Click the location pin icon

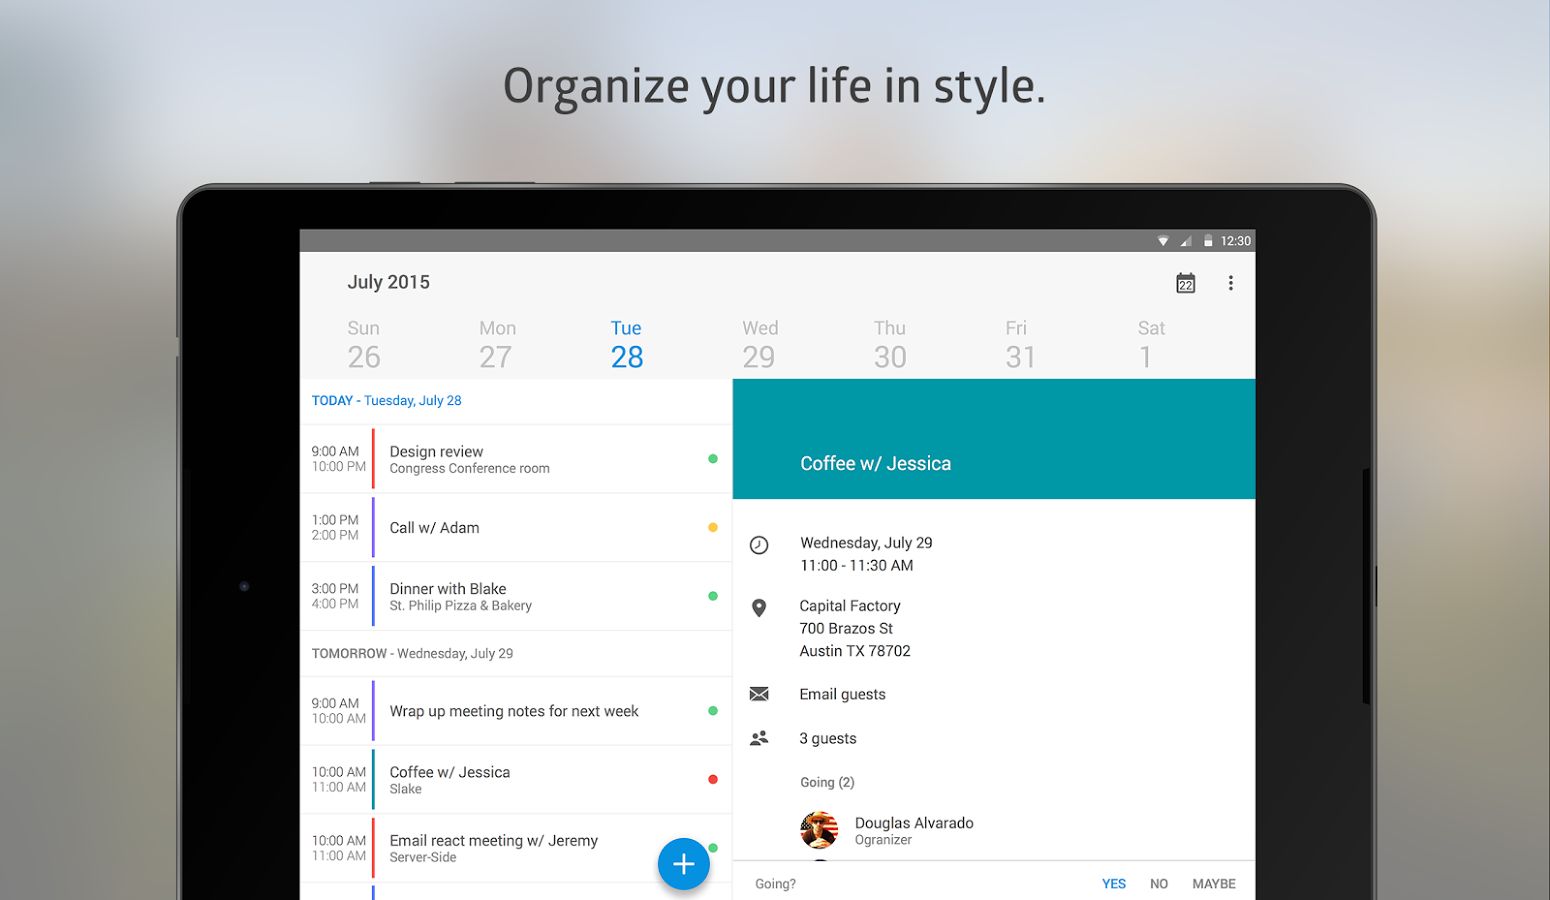pos(759,608)
